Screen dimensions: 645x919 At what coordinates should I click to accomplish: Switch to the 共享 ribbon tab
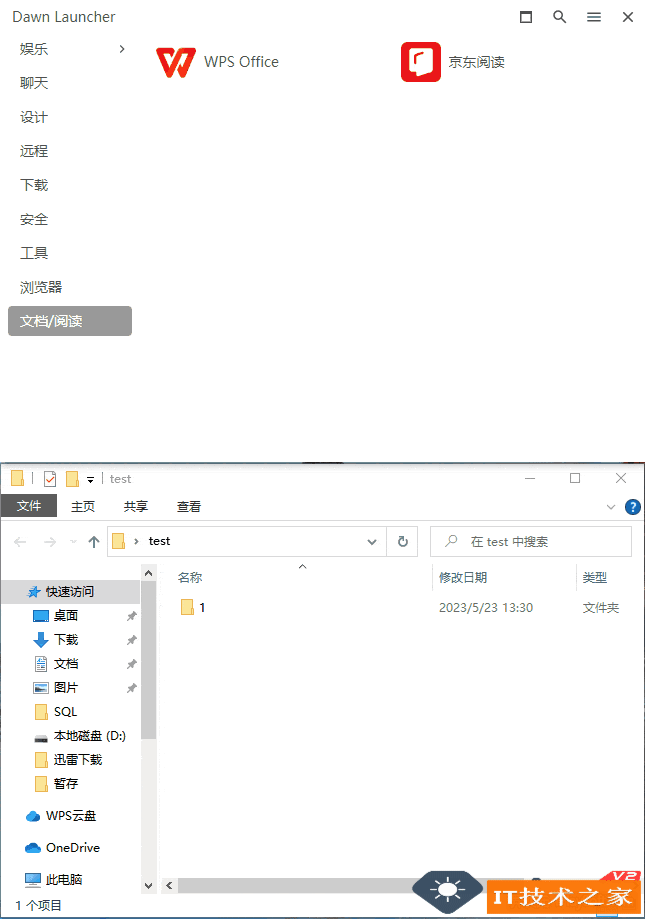click(x=135, y=506)
